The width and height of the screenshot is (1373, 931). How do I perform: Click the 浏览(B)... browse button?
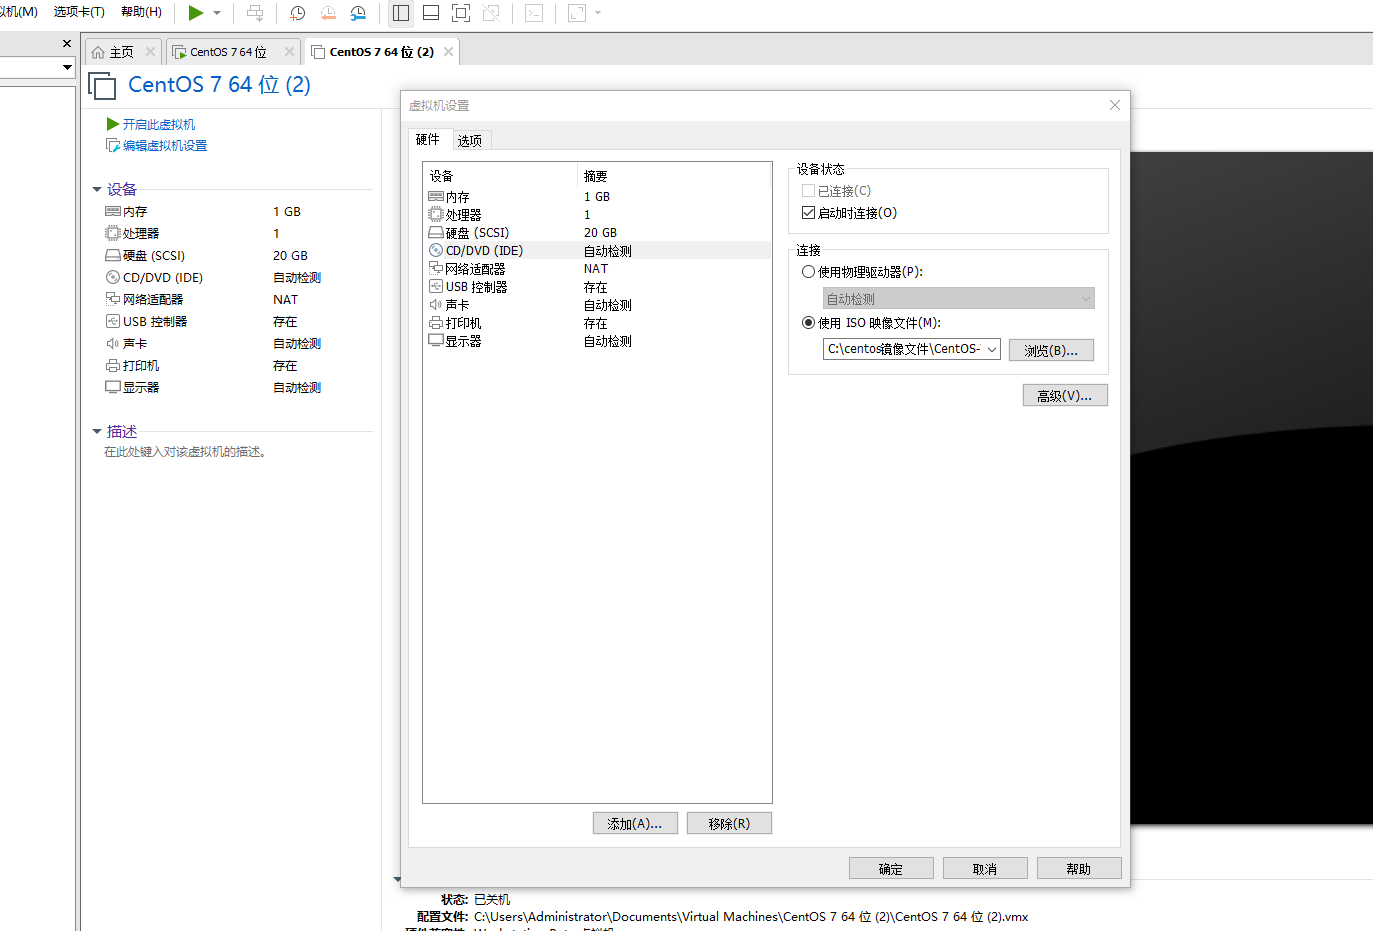[x=1050, y=350]
